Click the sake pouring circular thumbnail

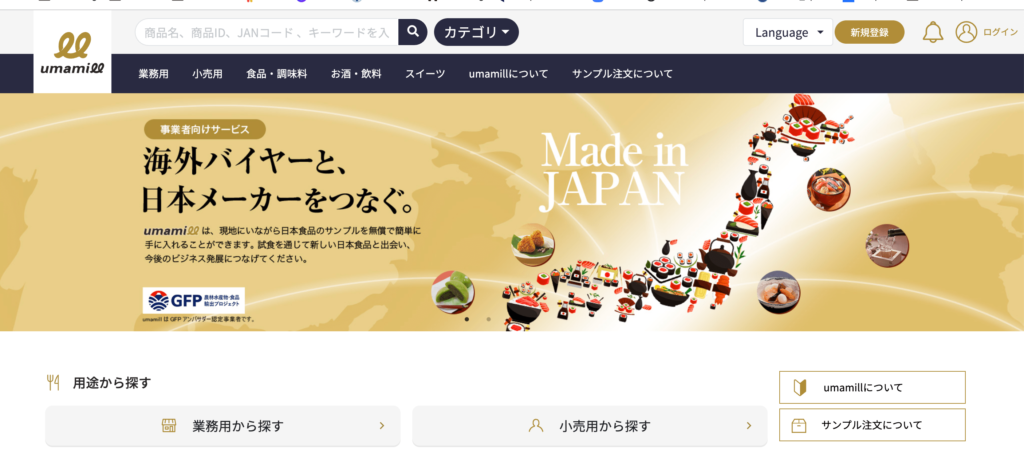pos(888,246)
